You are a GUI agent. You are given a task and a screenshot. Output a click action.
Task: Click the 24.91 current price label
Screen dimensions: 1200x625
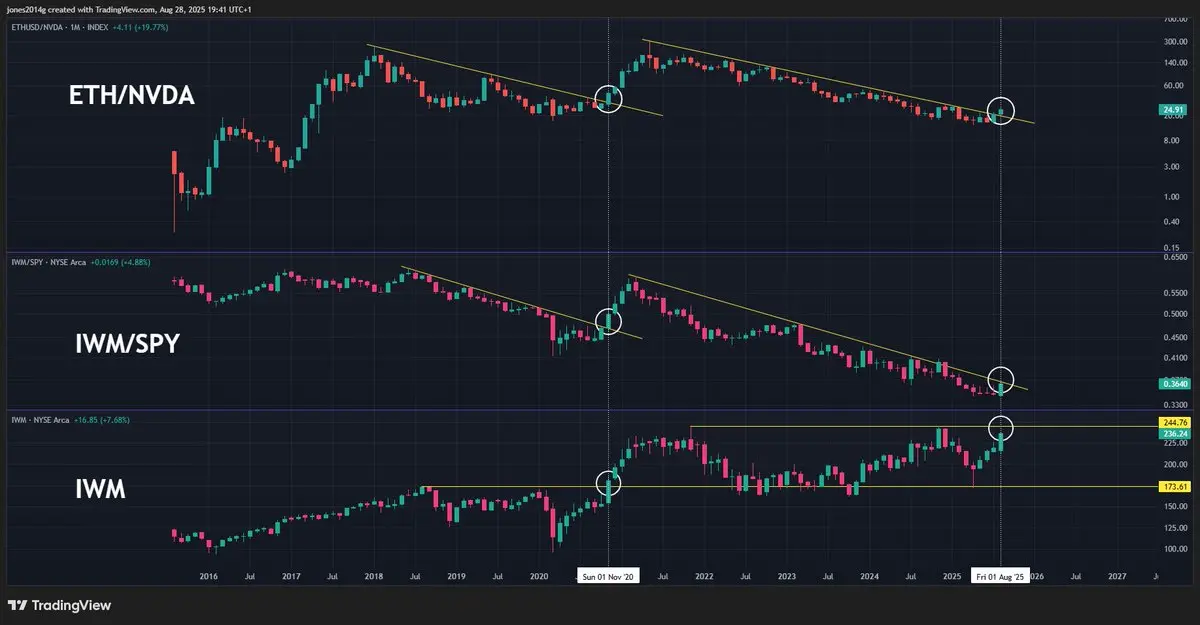pyautogui.click(x=1173, y=109)
